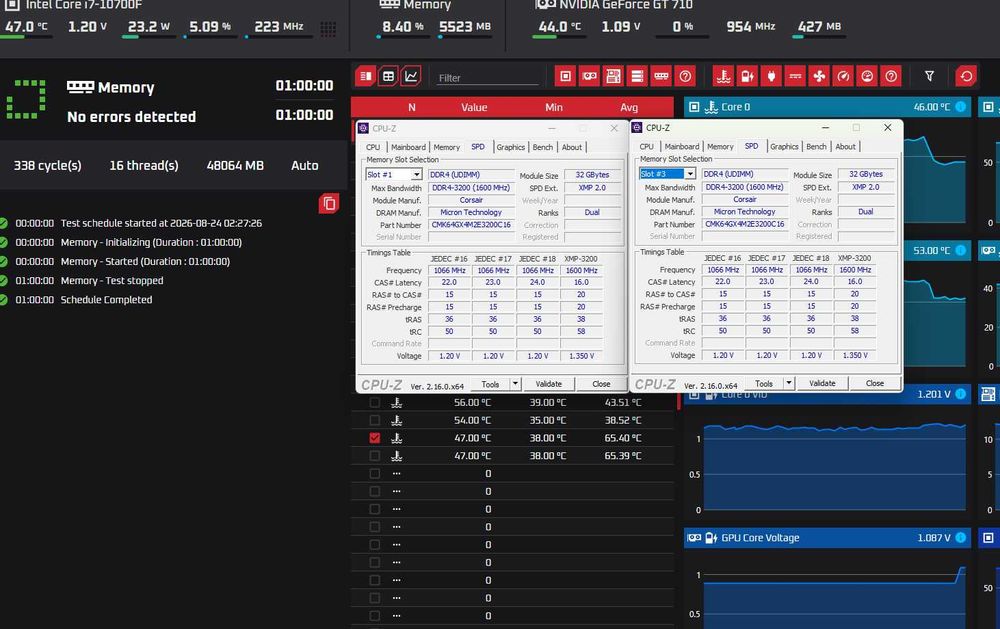Image resolution: width=1000 pixels, height=629 pixels.
Task: Select the 'Memory - Test stopped' log entry
Action: 112,281
